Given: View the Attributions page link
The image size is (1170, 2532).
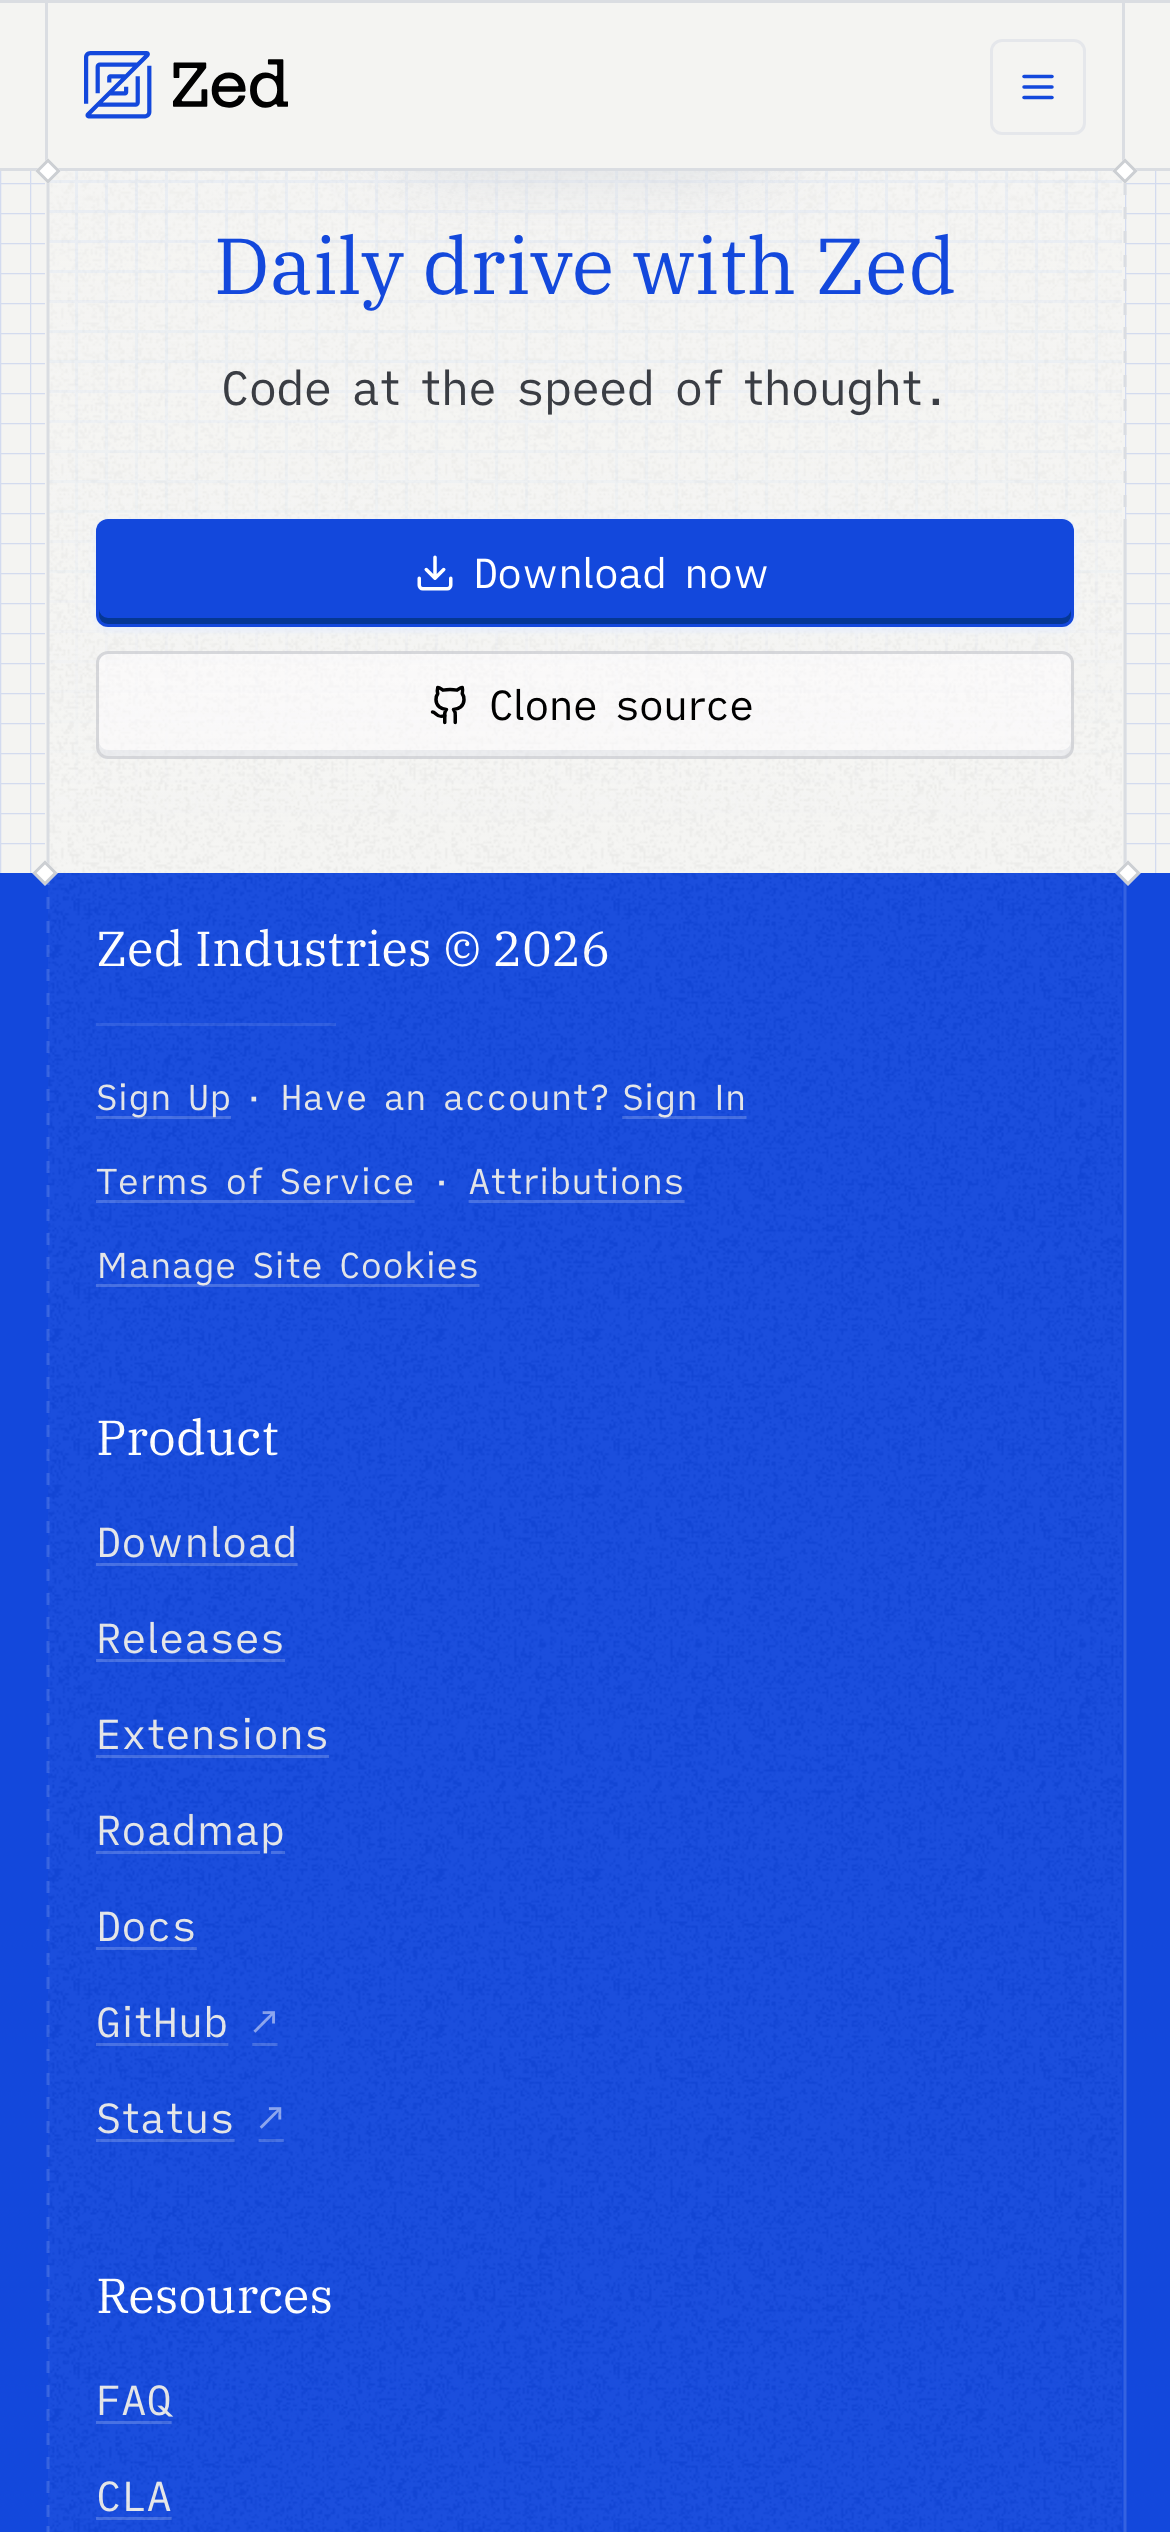Looking at the screenshot, I should pyautogui.click(x=576, y=1182).
